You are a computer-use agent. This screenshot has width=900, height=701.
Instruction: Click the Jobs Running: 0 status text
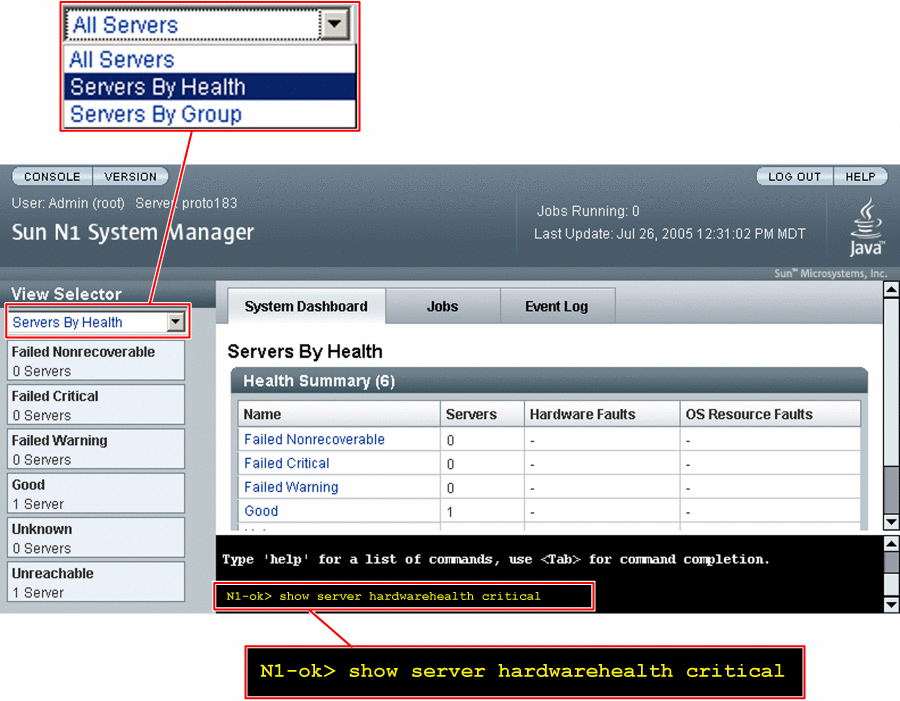[x=588, y=211]
